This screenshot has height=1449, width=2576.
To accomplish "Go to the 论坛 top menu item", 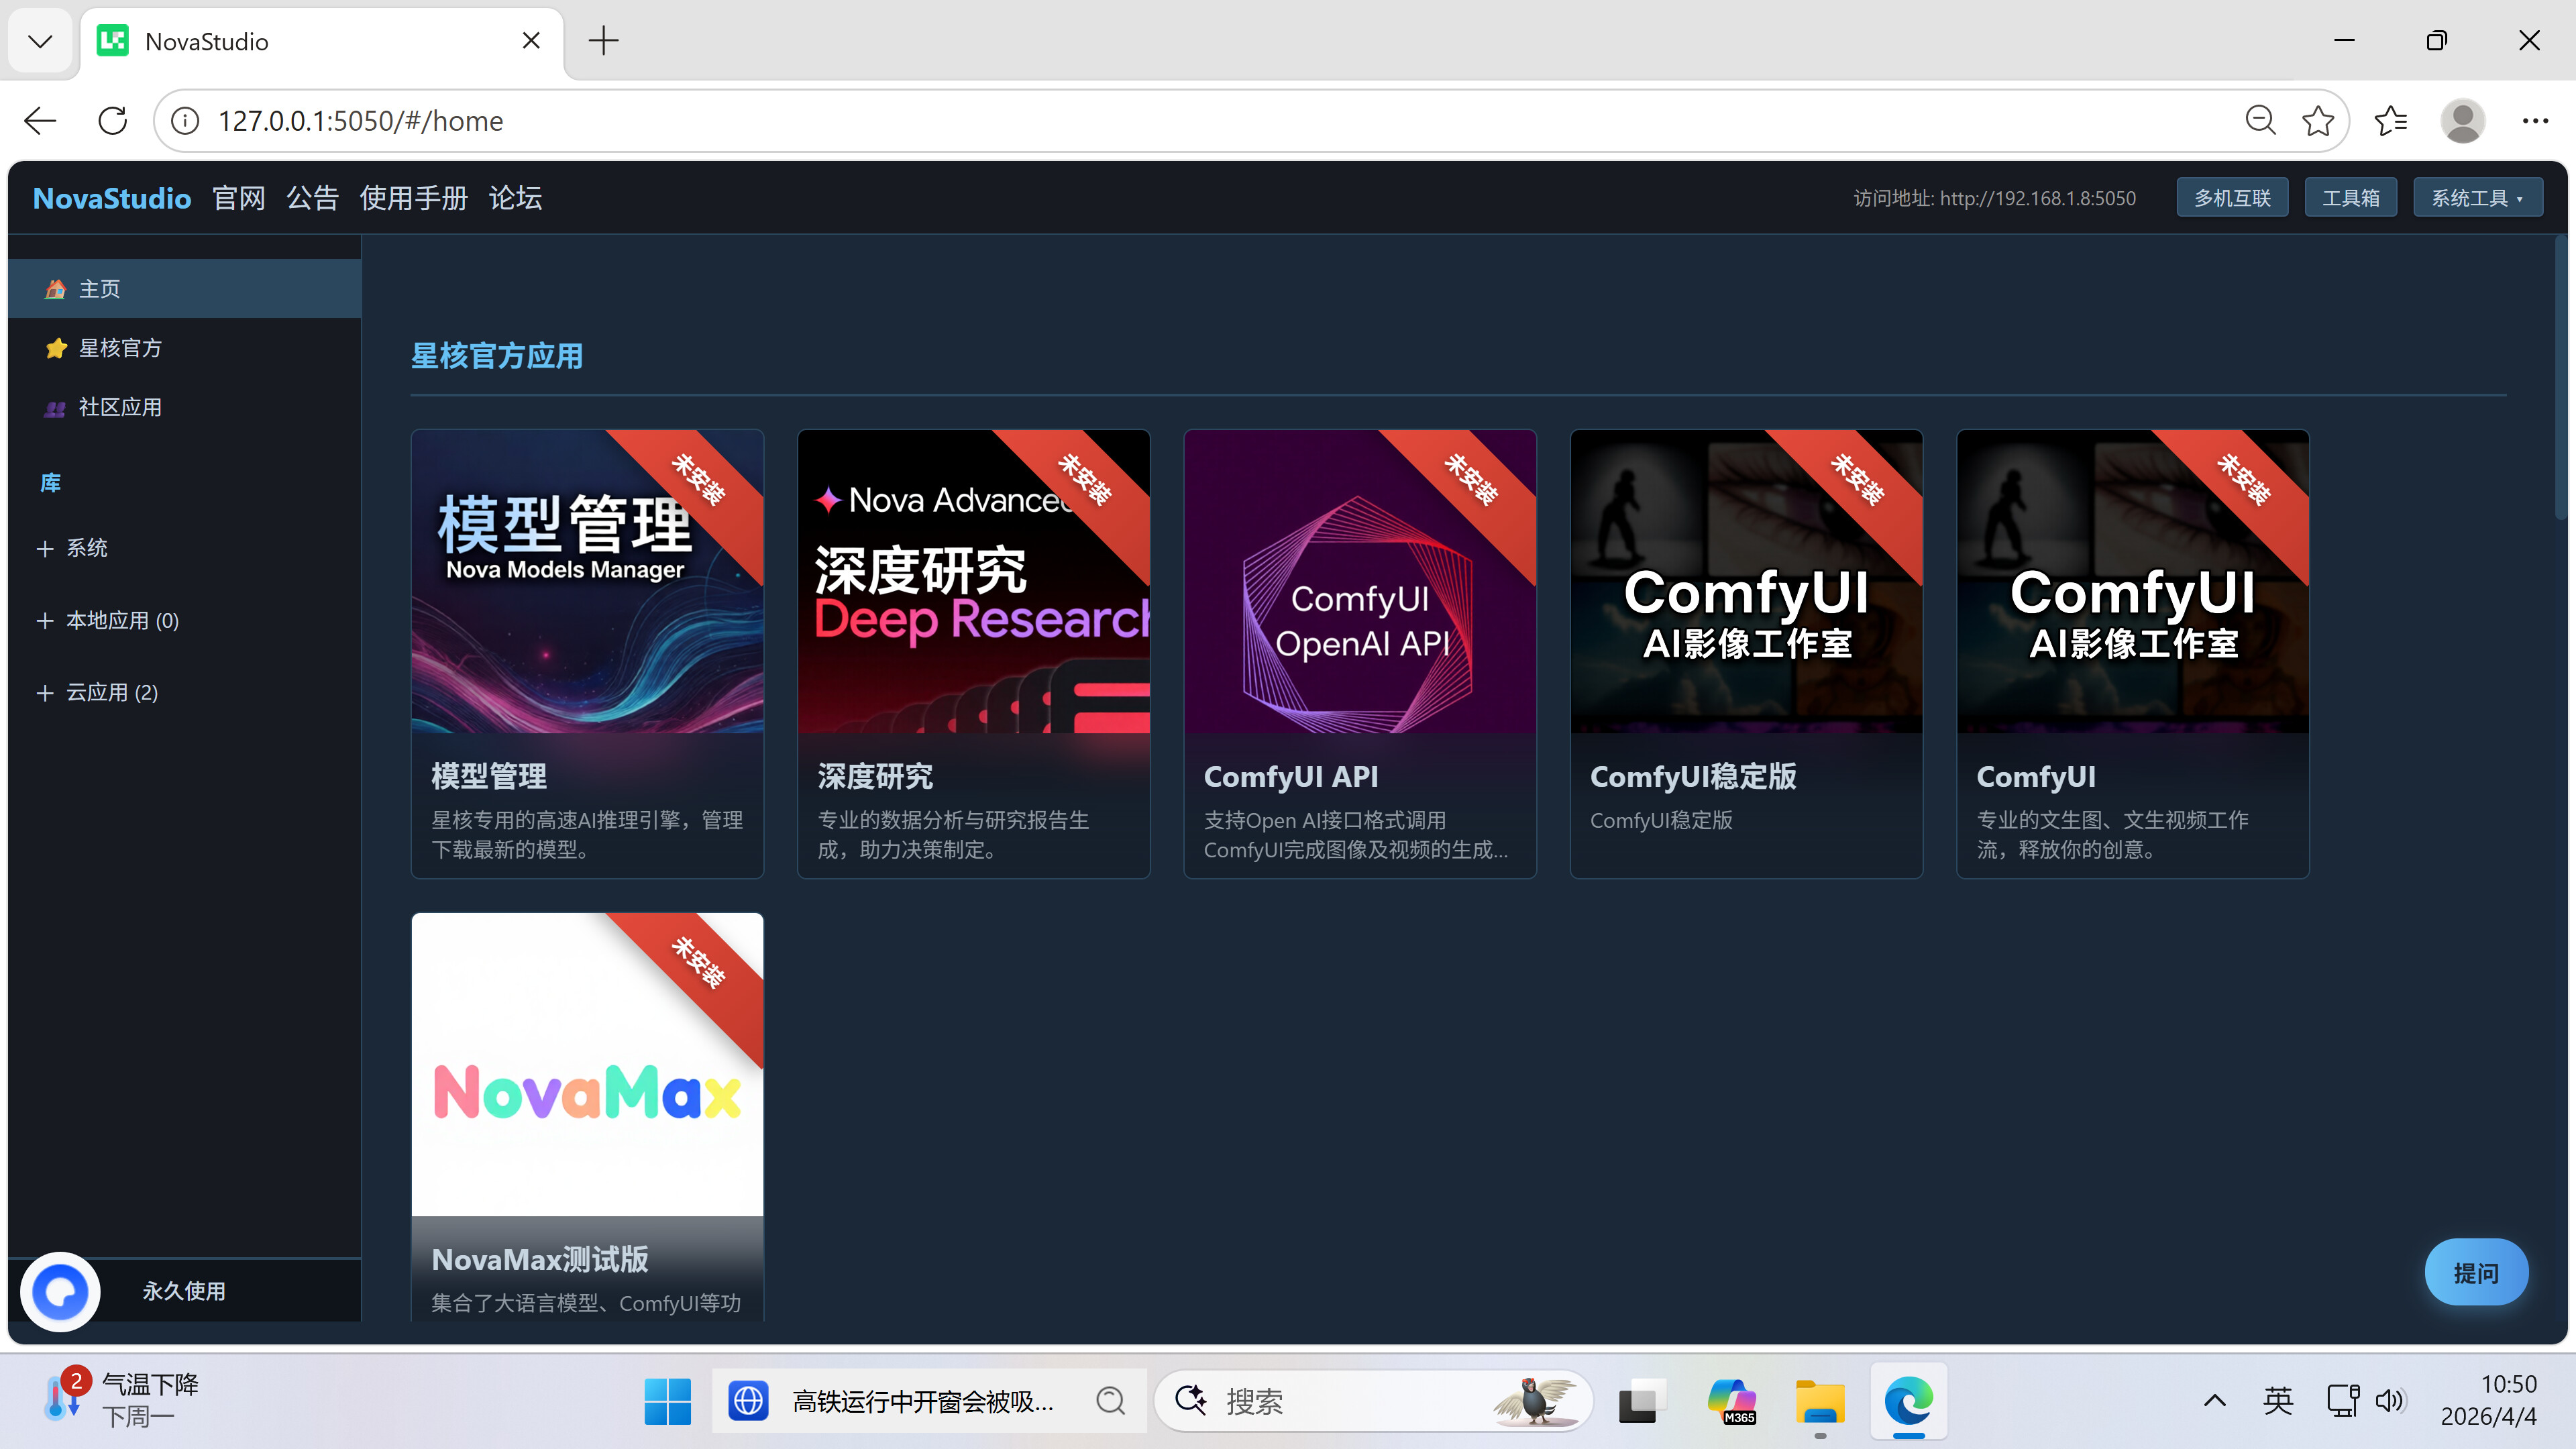I will (515, 198).
